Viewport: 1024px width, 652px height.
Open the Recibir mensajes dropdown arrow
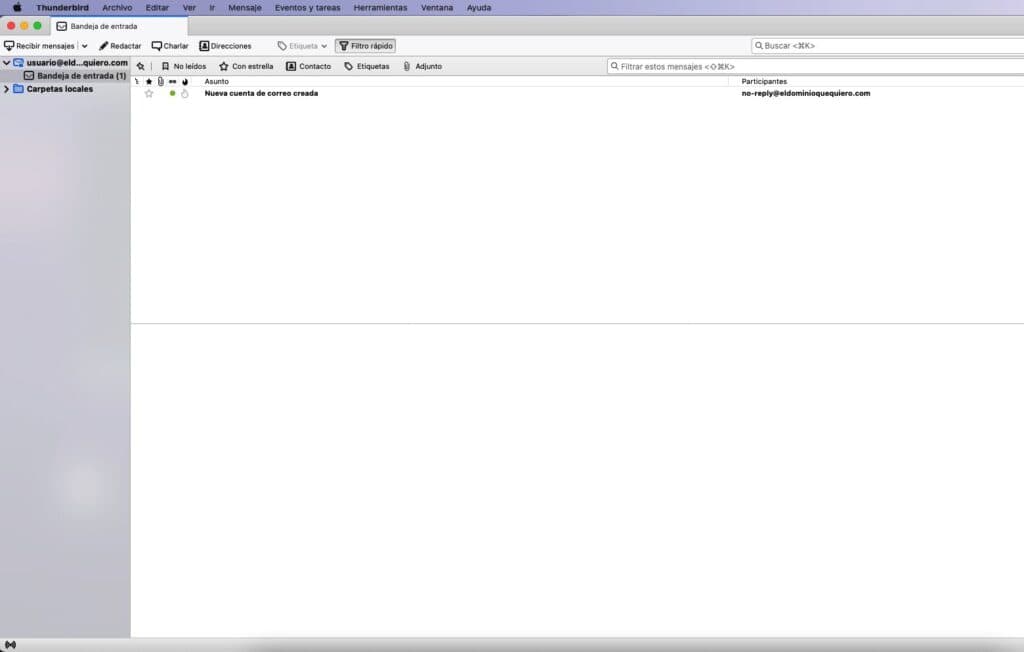pyautogui.click(x=85, y=46)
